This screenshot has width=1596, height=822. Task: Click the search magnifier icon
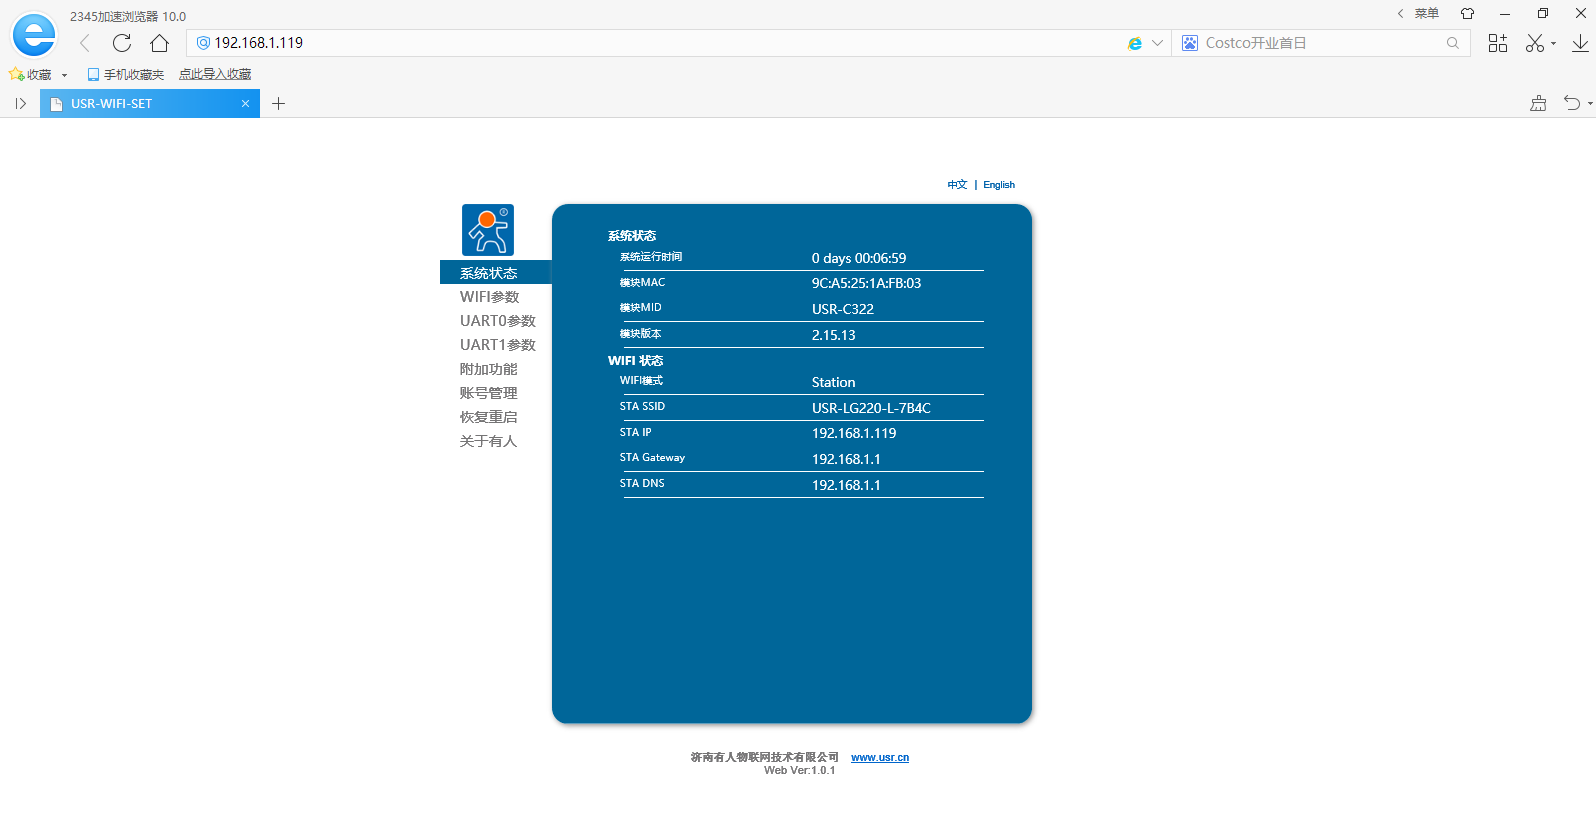pos(1453,43)
